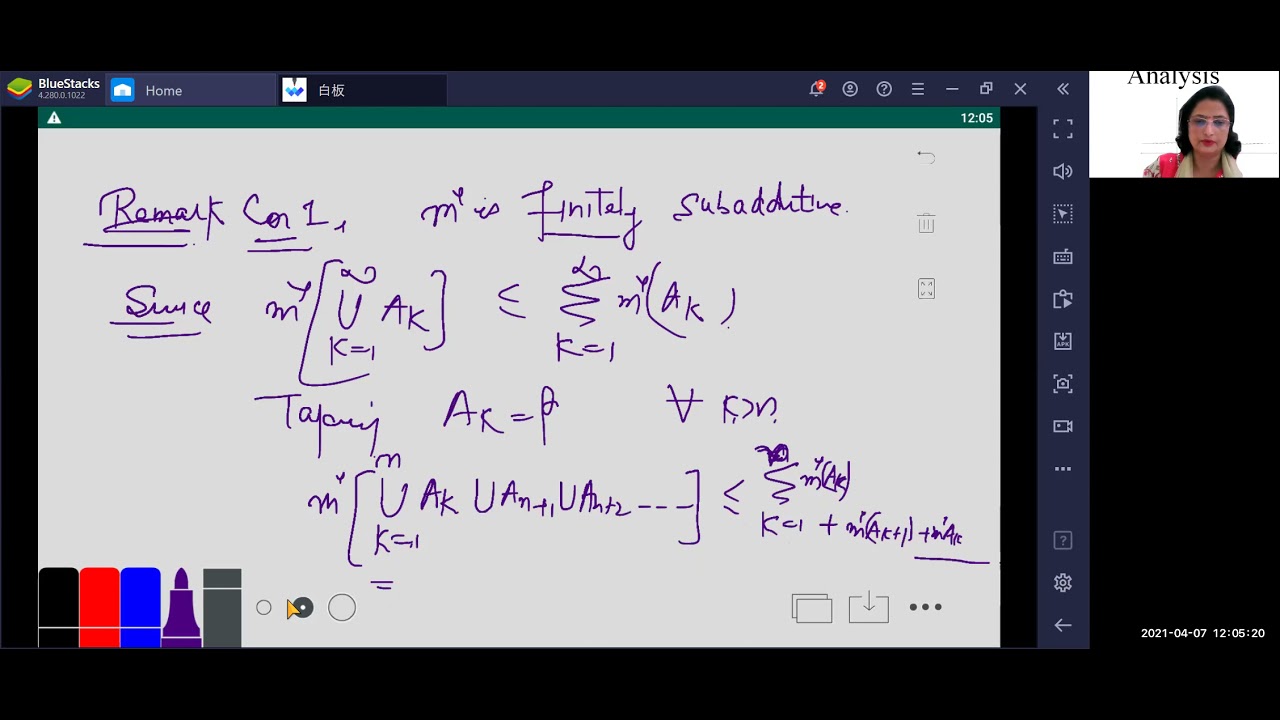Toggle the cursor lock icon in sidebar
Viewport: 1280px width, 720px height.
point(1063,214)
